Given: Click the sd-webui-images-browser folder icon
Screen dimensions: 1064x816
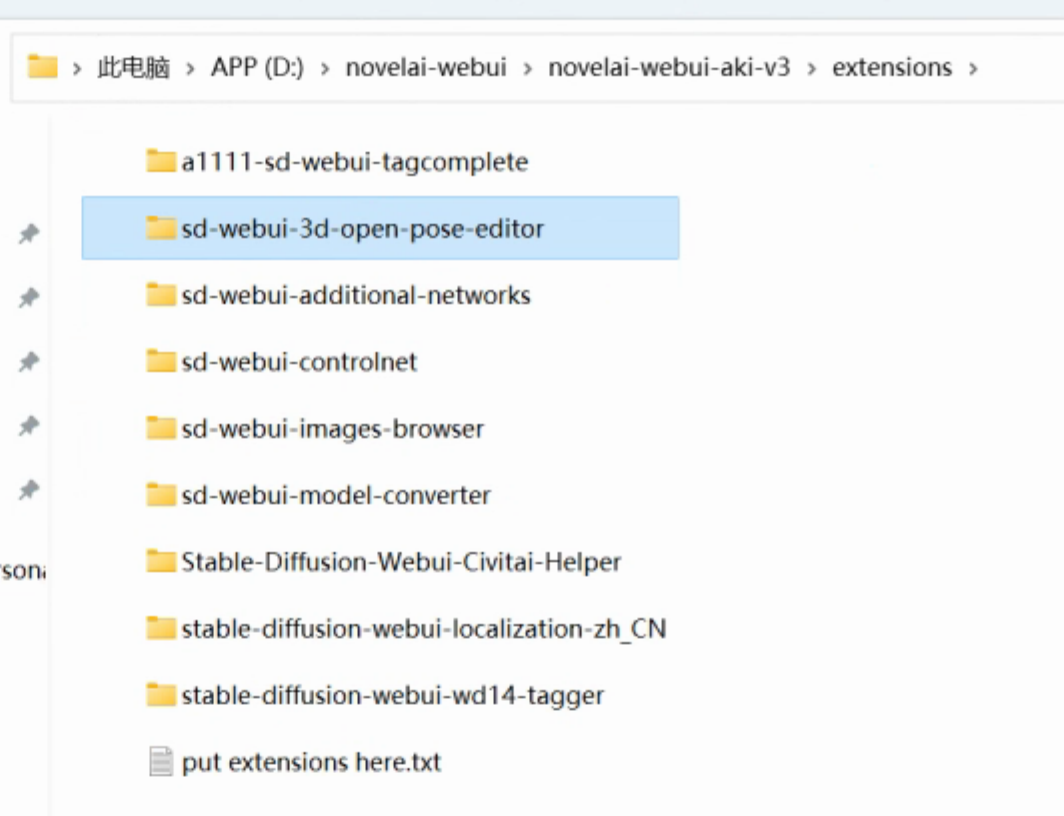Looking at the screenshot, I should [161, 429].
